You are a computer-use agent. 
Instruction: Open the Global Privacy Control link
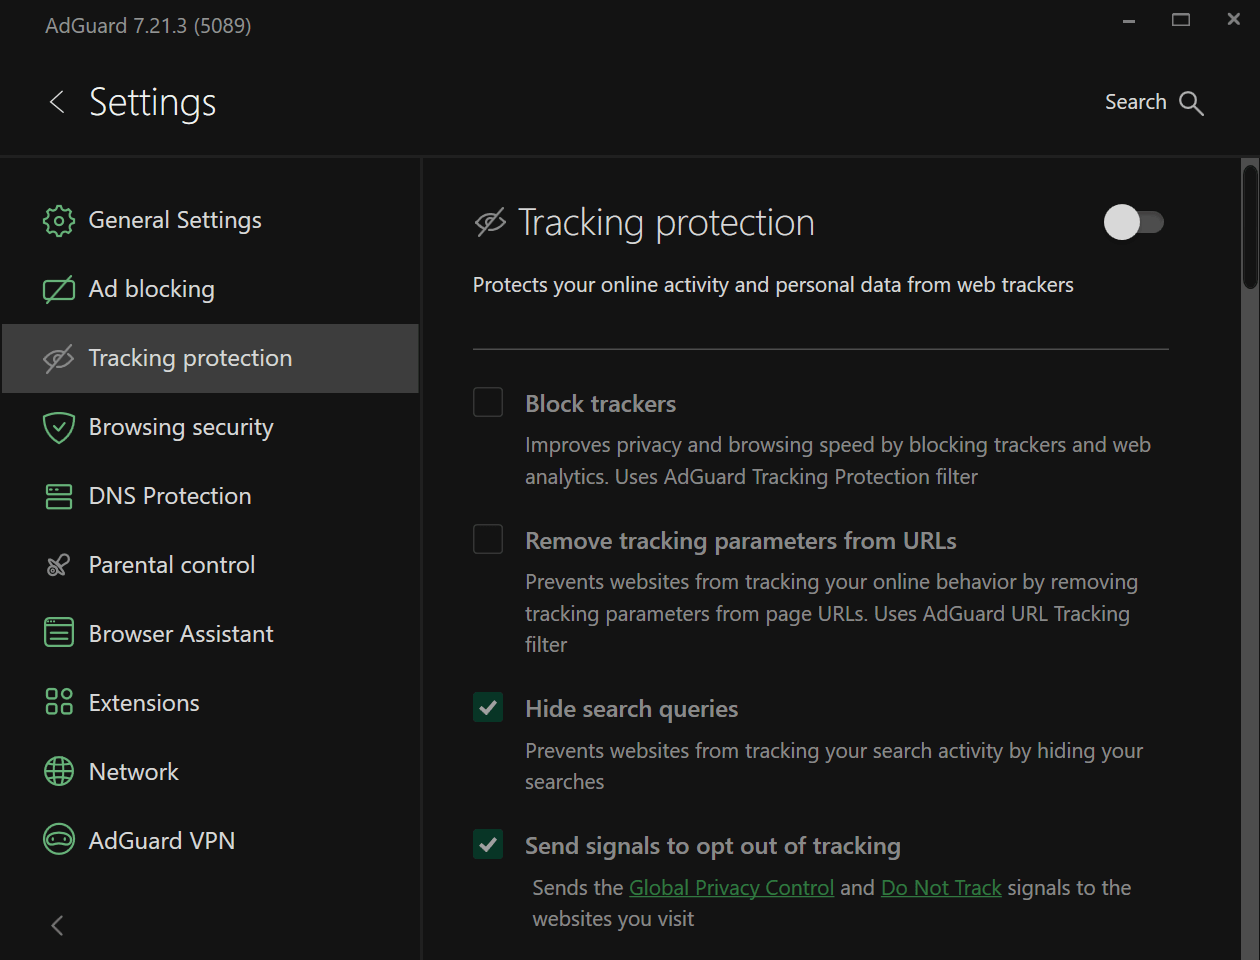click(731, 888)
